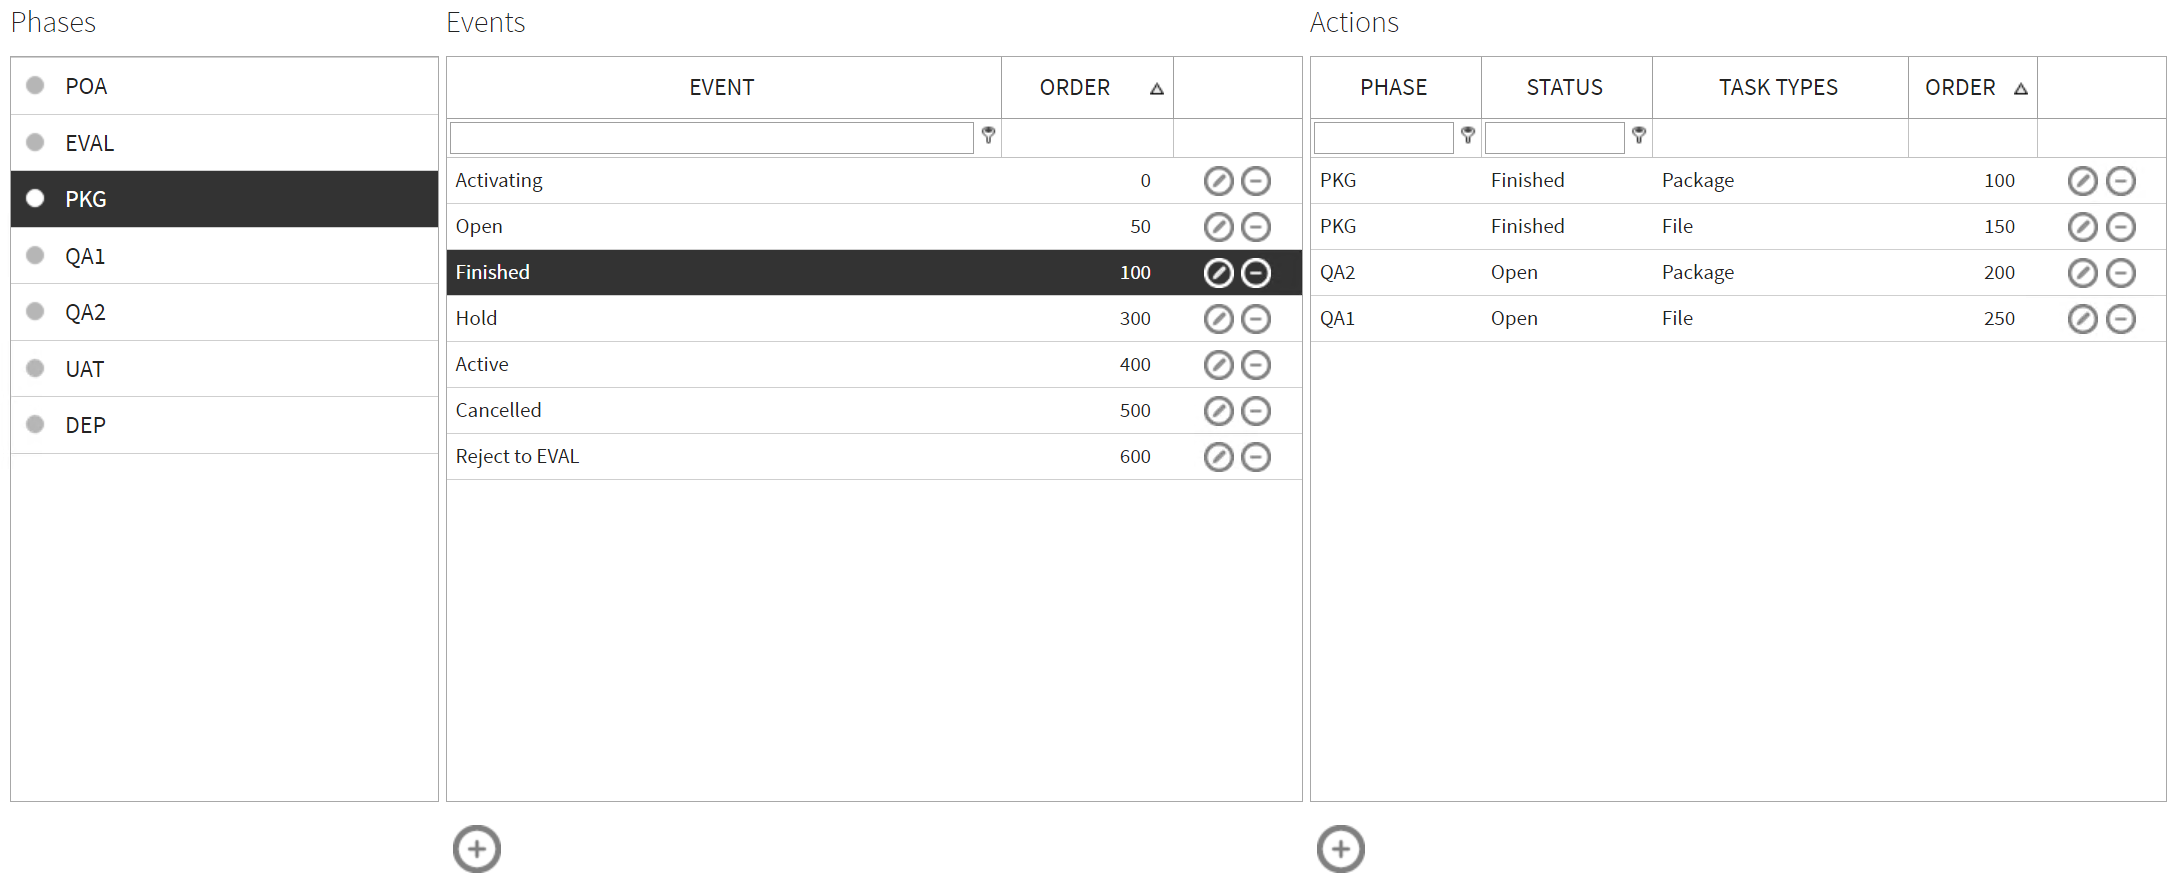The image size is (2175, 879).
Task: Select the QA2 phase
Action: pos(224,312)
